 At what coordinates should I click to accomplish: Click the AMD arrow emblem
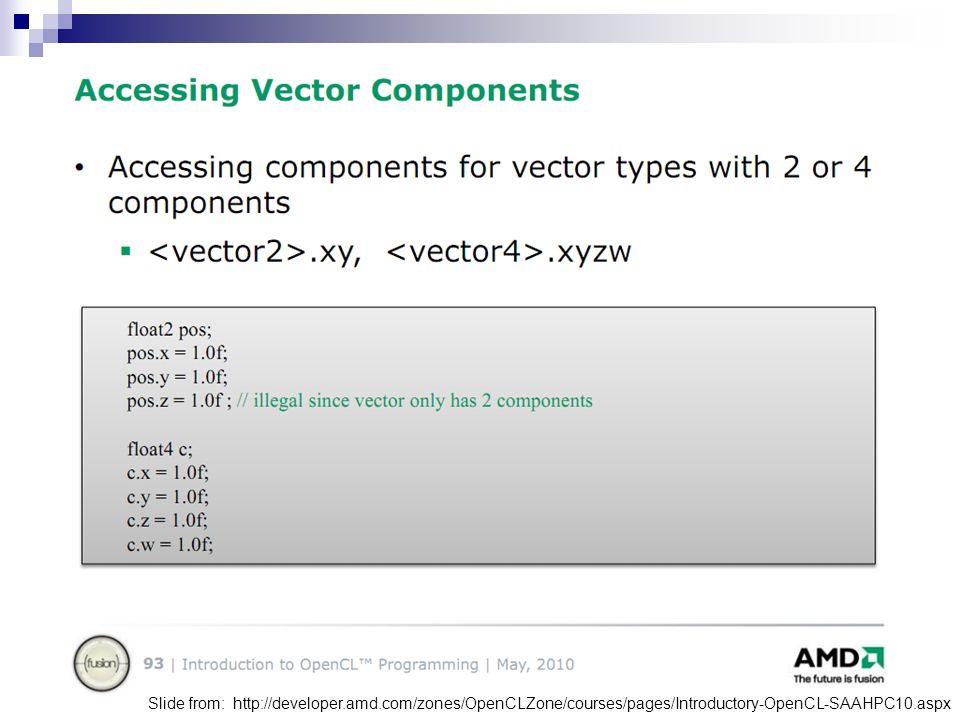(872, 658)
